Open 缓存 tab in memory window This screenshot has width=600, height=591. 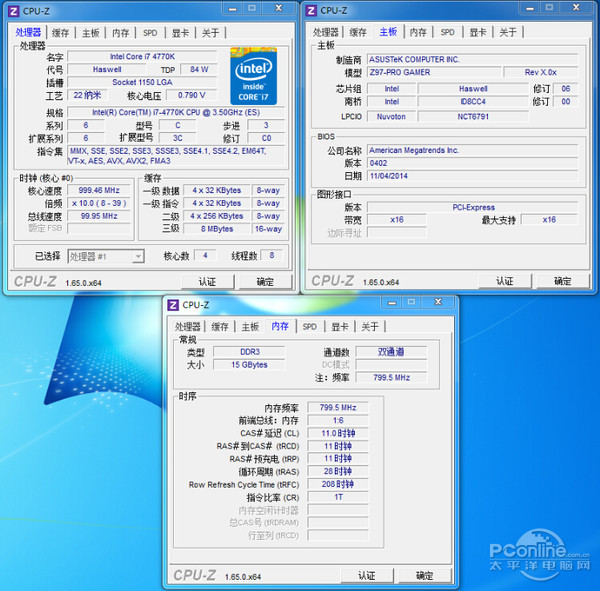tap(220, 327)
